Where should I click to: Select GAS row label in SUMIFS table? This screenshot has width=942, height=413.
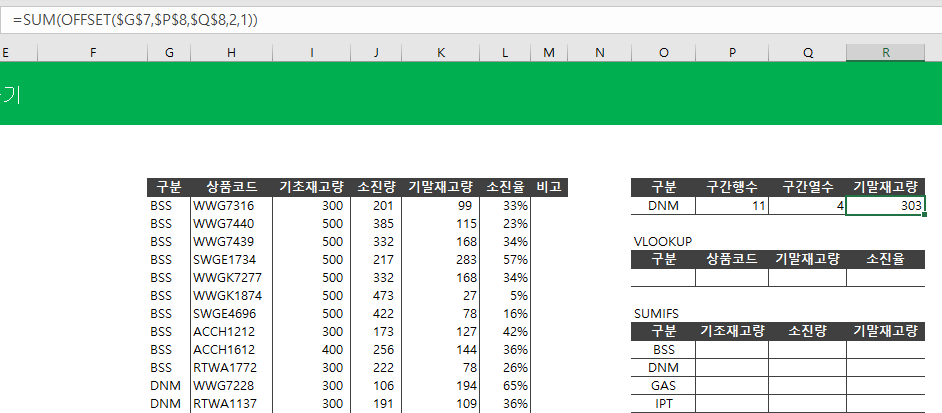(664, 385)
